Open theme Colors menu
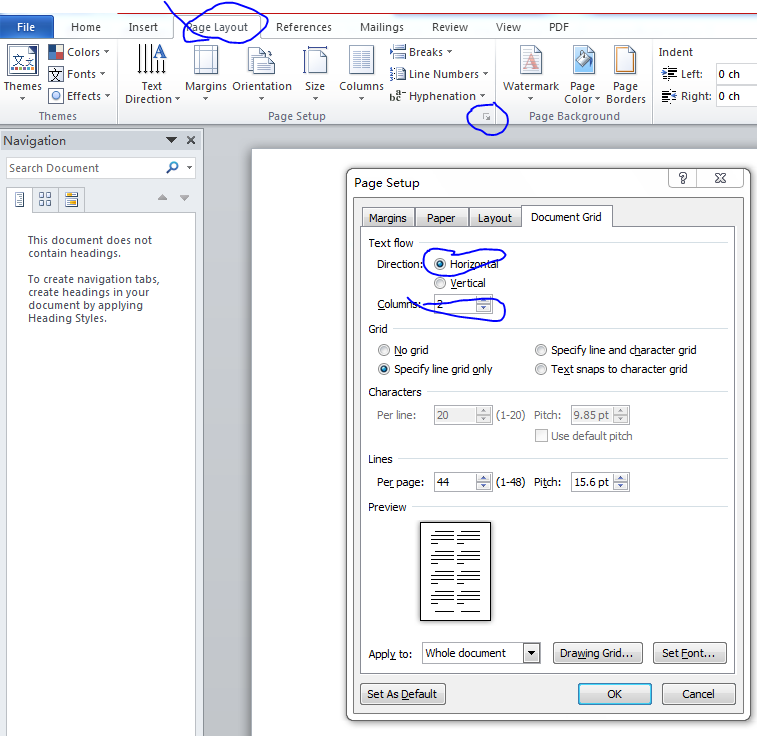Viewport: 757px width, 736px height. click(x=79, y=52)
